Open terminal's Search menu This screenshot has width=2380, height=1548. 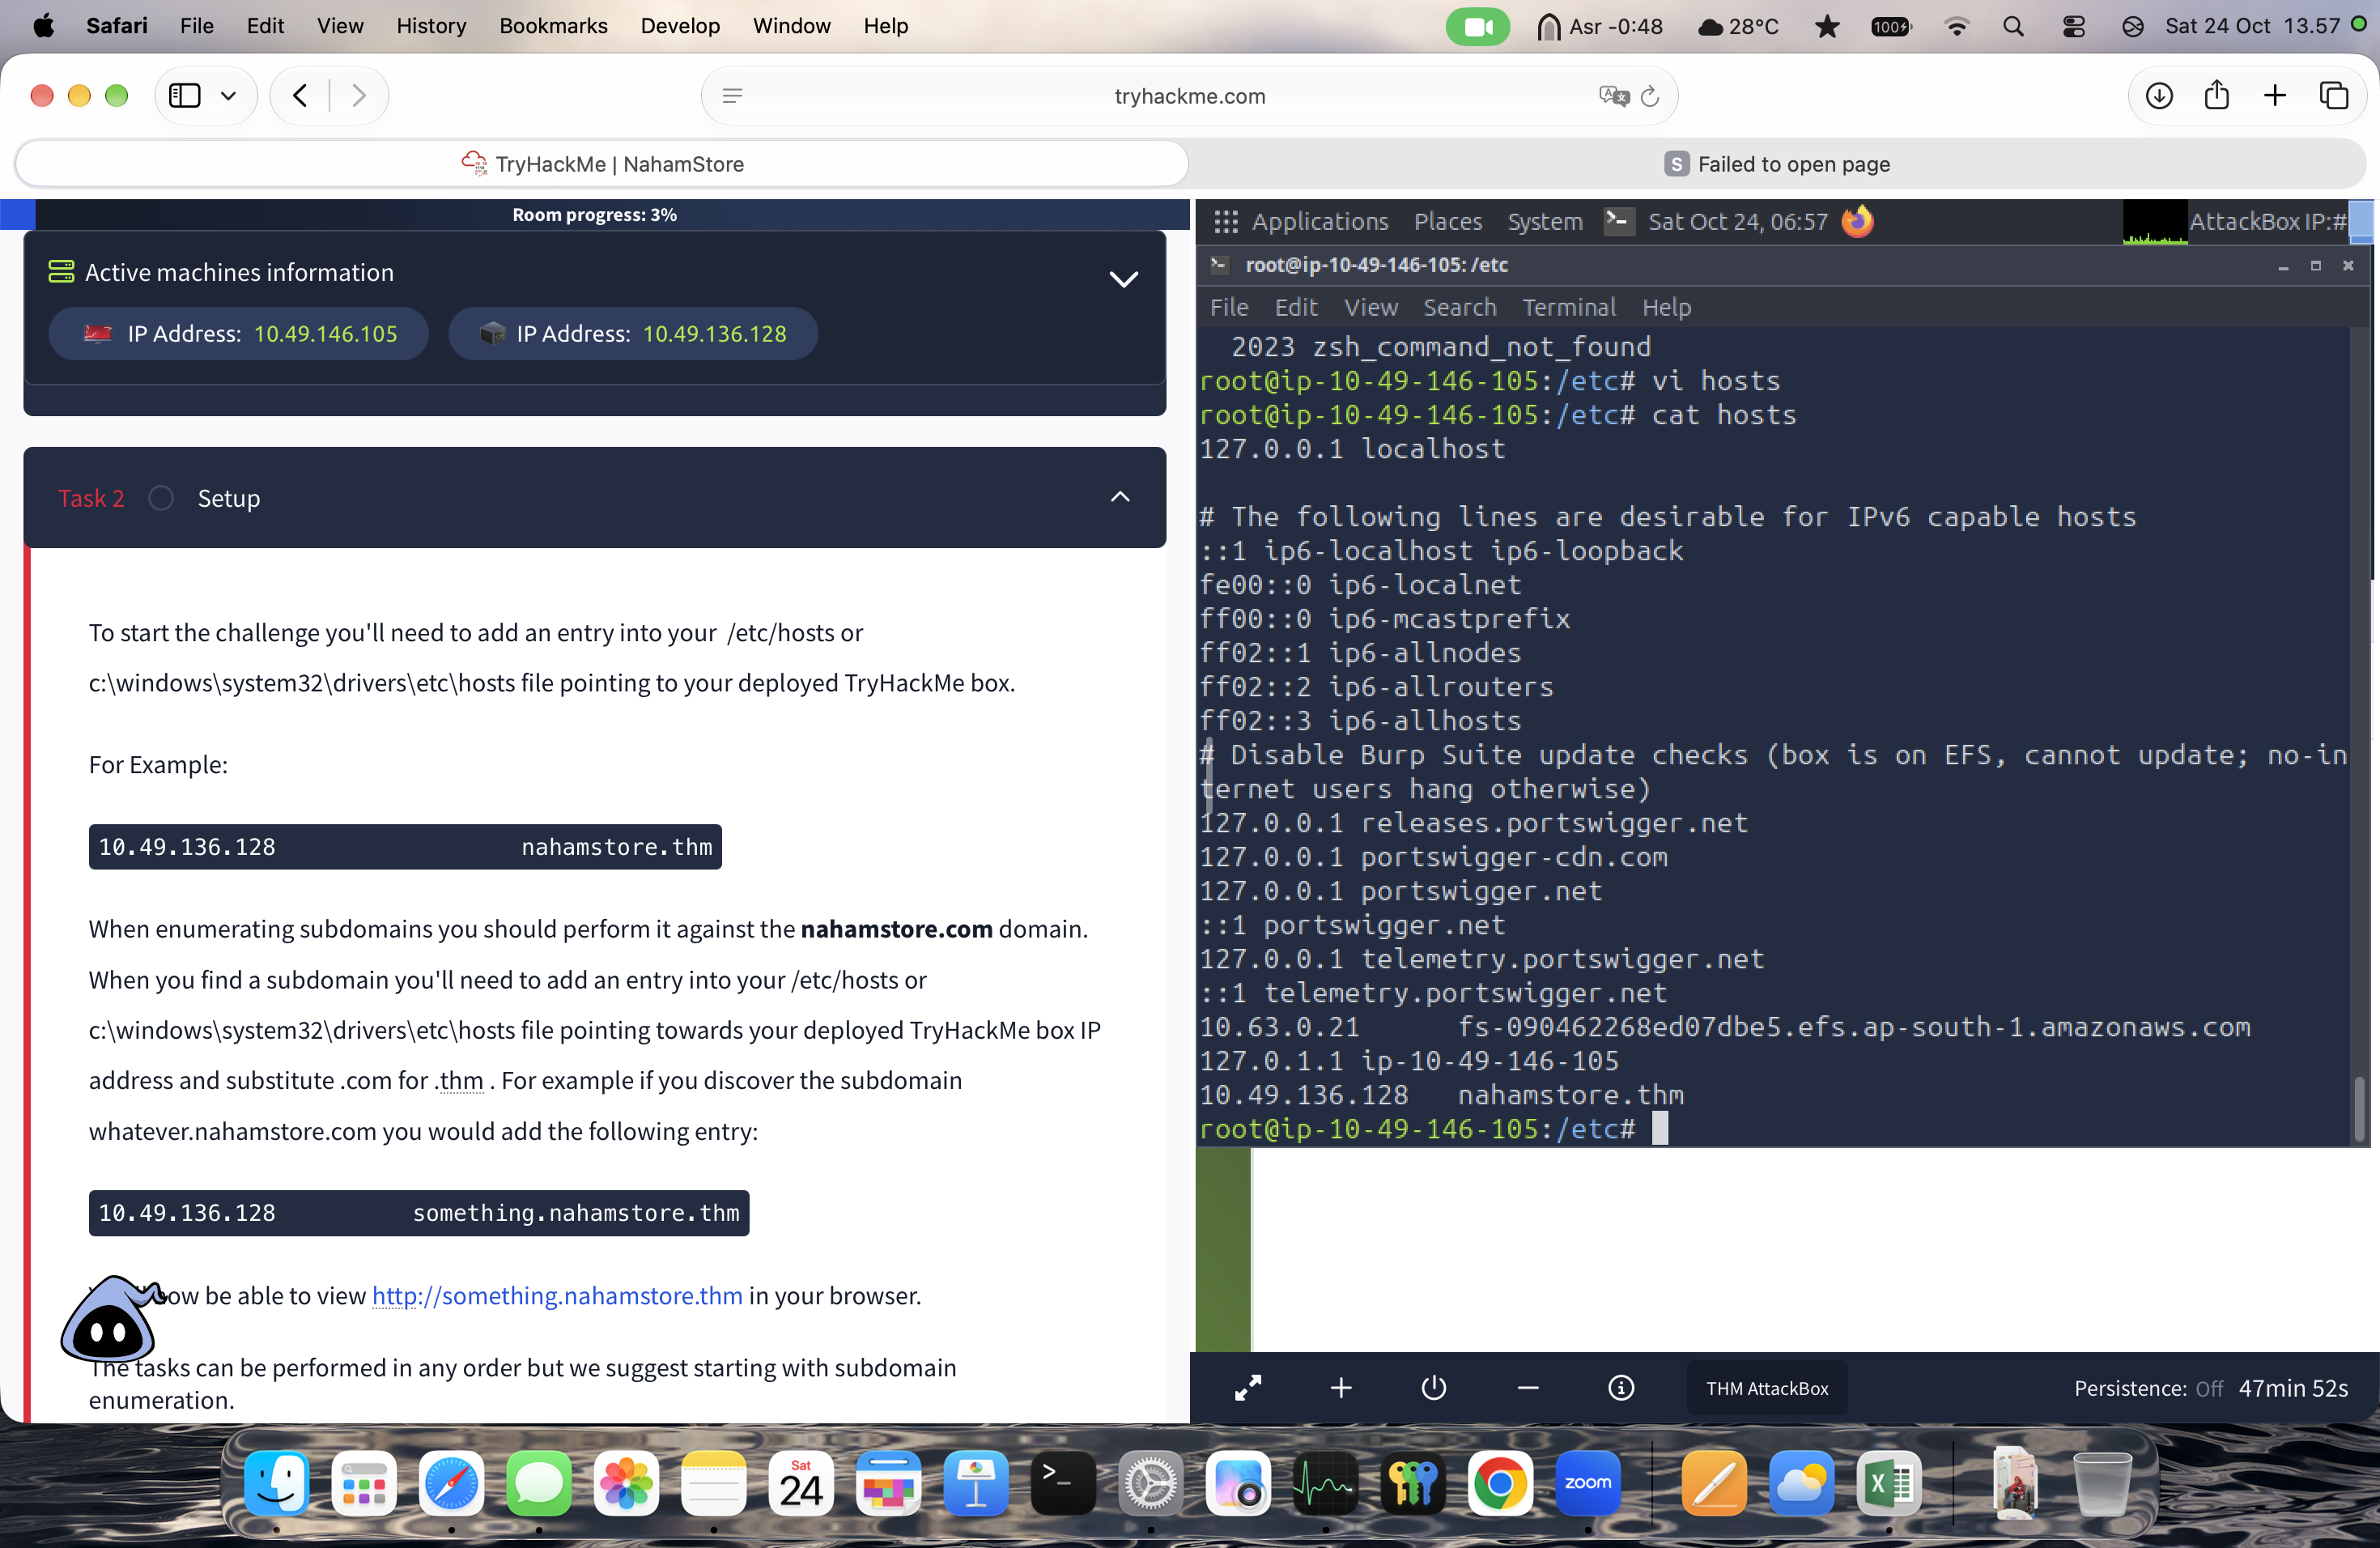[1460, 308]
